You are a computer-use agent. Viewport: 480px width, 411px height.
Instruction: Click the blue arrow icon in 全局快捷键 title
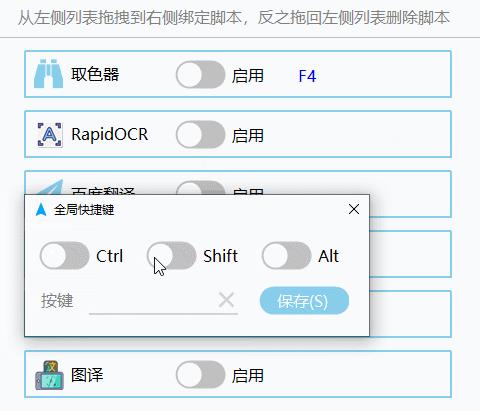coord(41,210)
